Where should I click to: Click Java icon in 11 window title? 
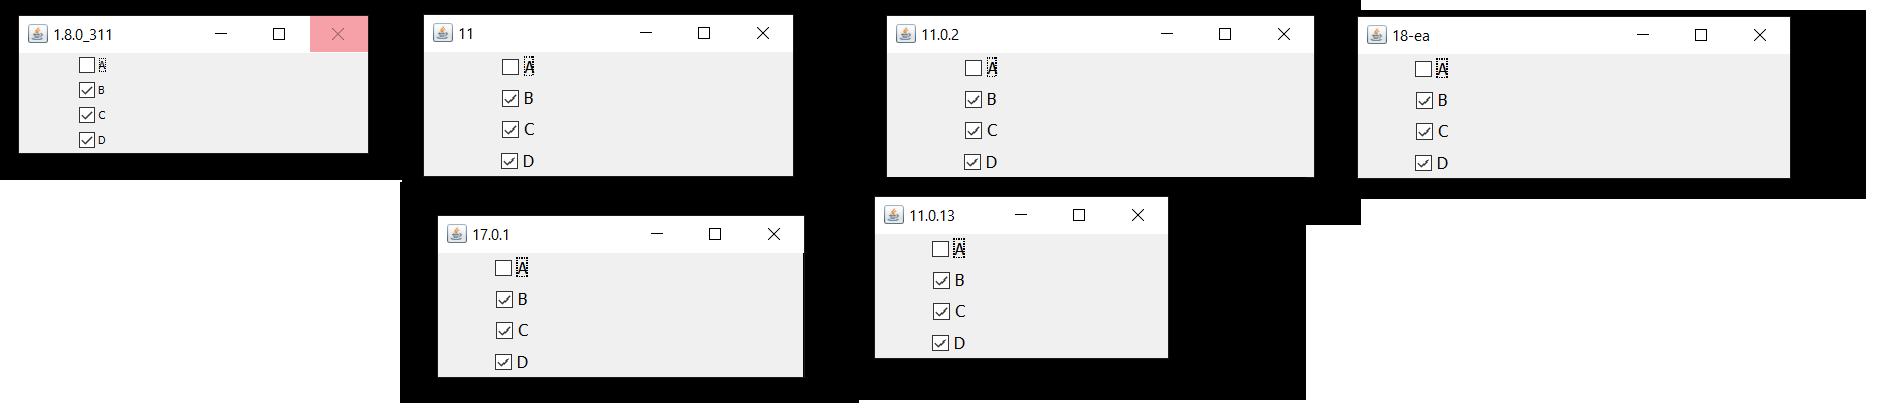tap(442, 33)
